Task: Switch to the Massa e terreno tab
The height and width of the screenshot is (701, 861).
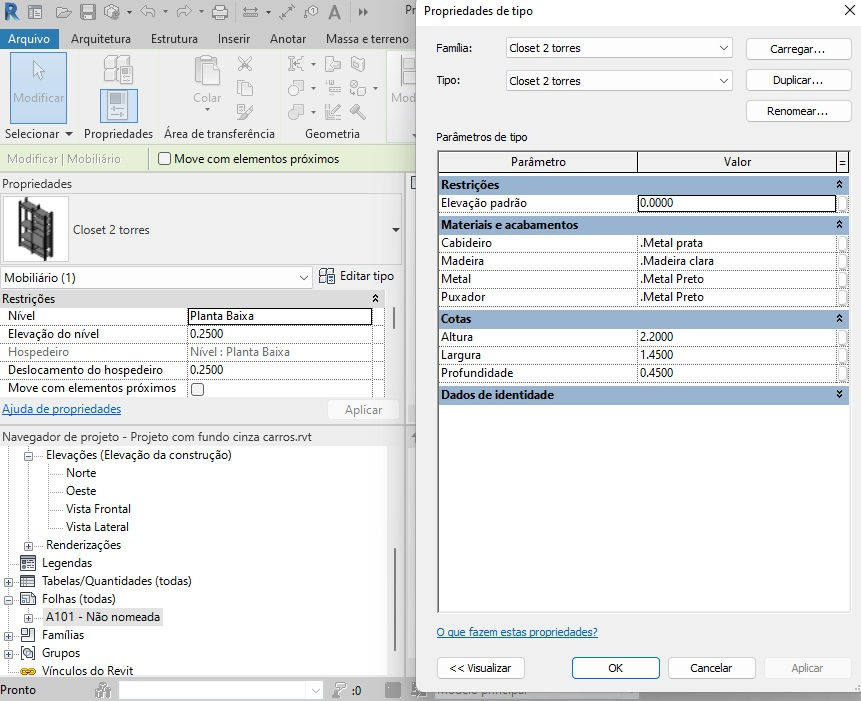Action: 367,39
